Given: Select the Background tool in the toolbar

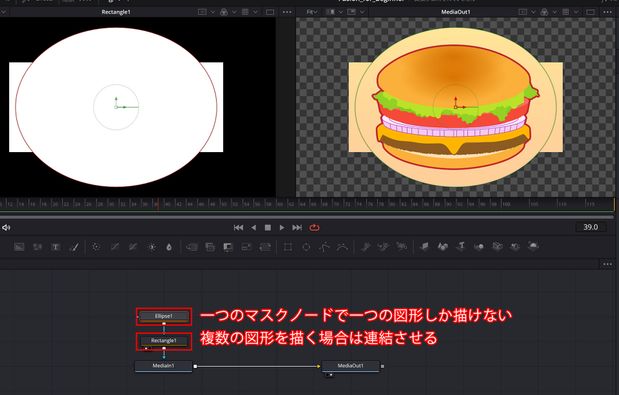Looking at the screenshot, I should [x=19, y=247].
